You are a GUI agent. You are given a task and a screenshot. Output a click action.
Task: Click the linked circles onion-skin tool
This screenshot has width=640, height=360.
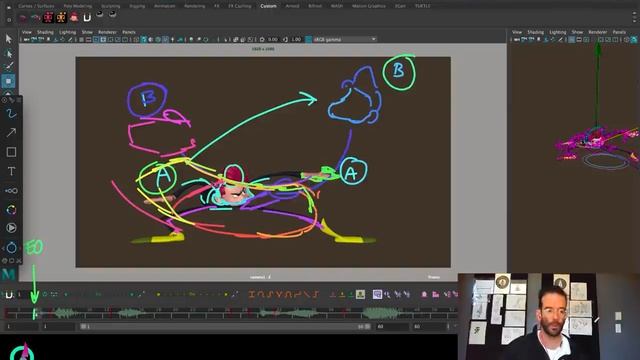[11, 191]
